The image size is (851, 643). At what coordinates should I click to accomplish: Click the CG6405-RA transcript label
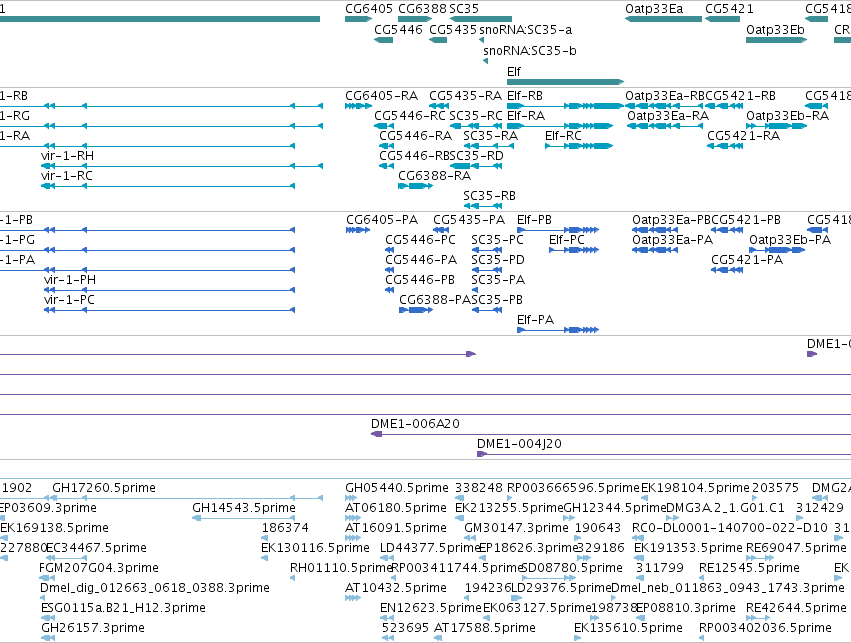[382, 96]
